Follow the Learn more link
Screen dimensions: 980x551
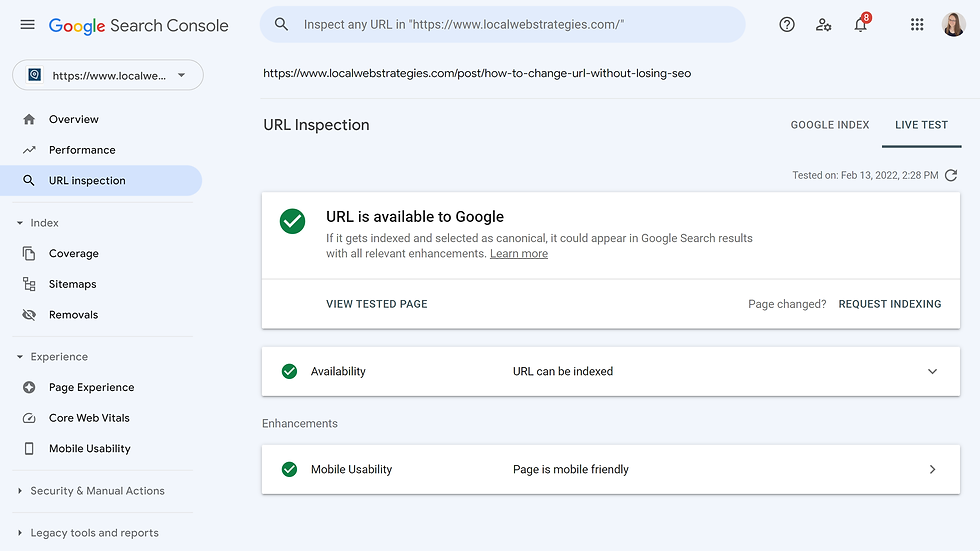(519, 254)
